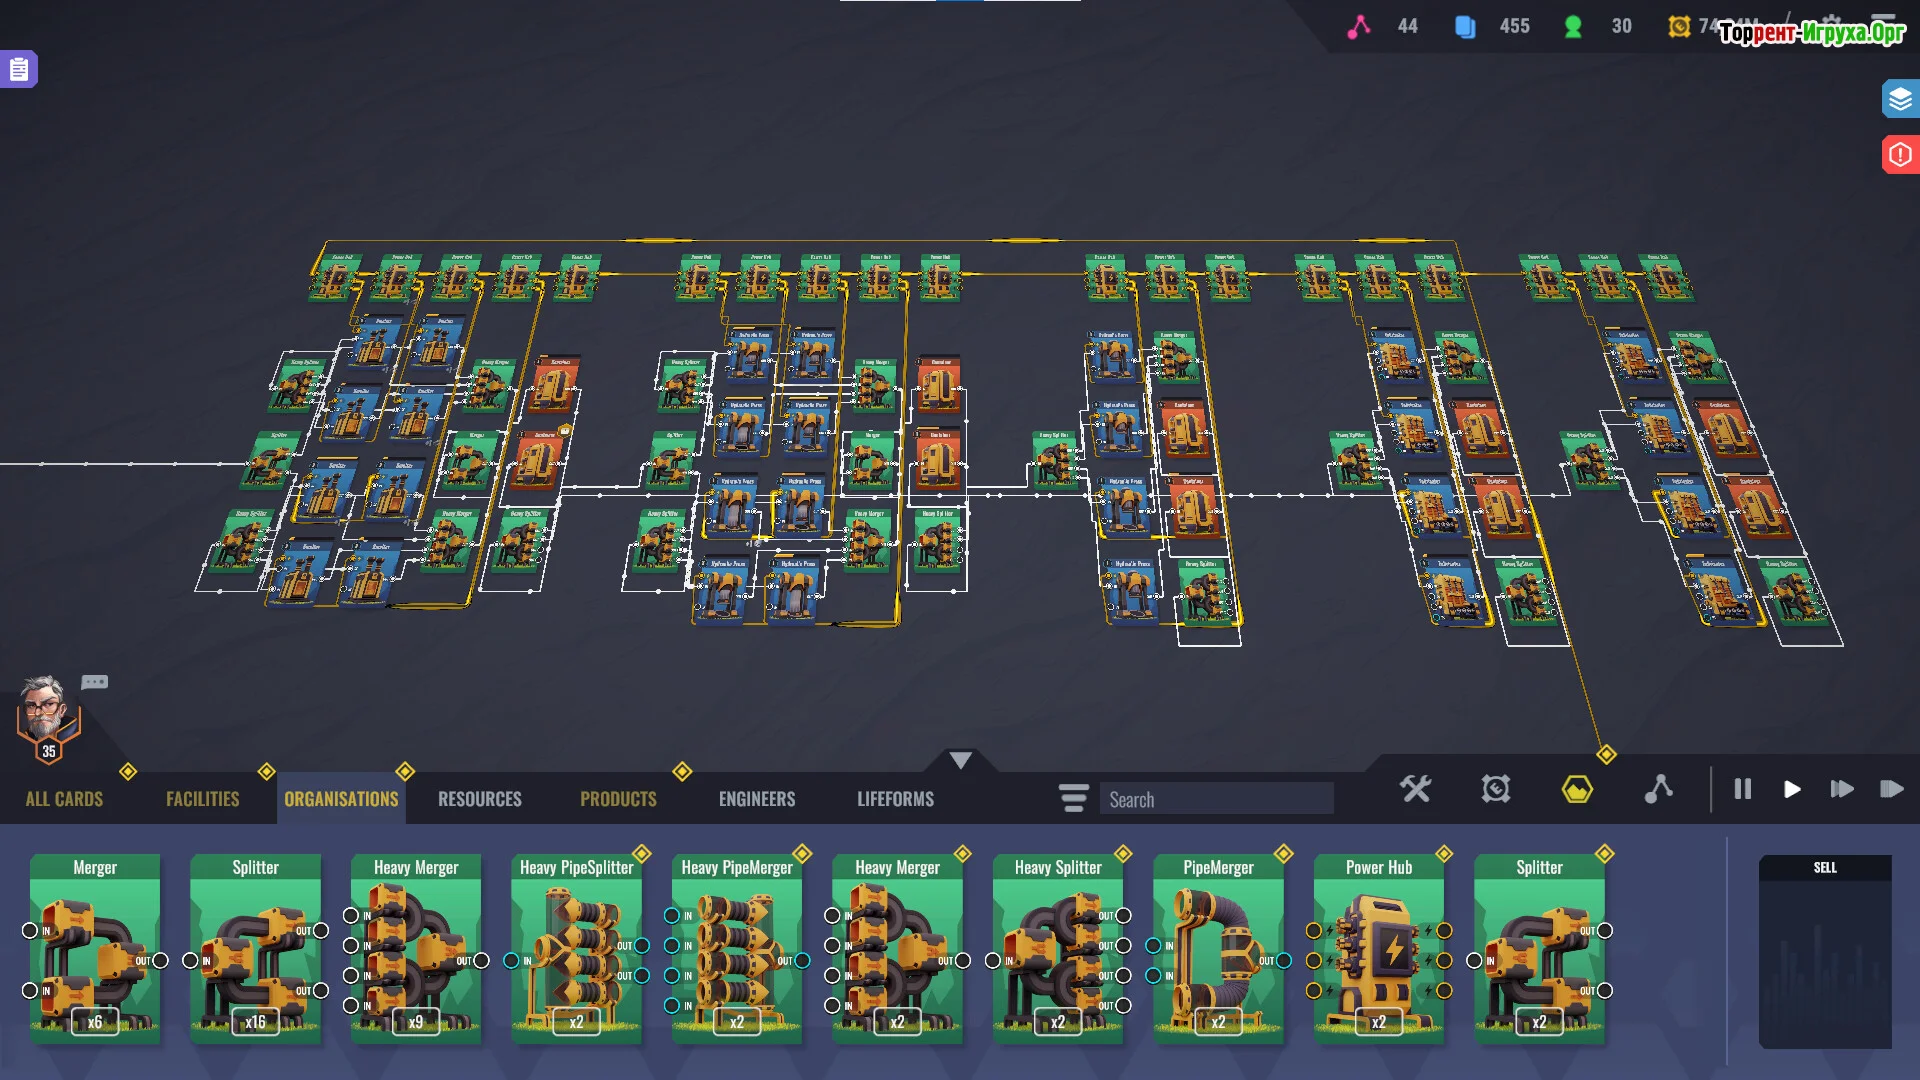Select the Power Hub card
This screenshot has width=1920, height=1080.
click(1378, 945)
